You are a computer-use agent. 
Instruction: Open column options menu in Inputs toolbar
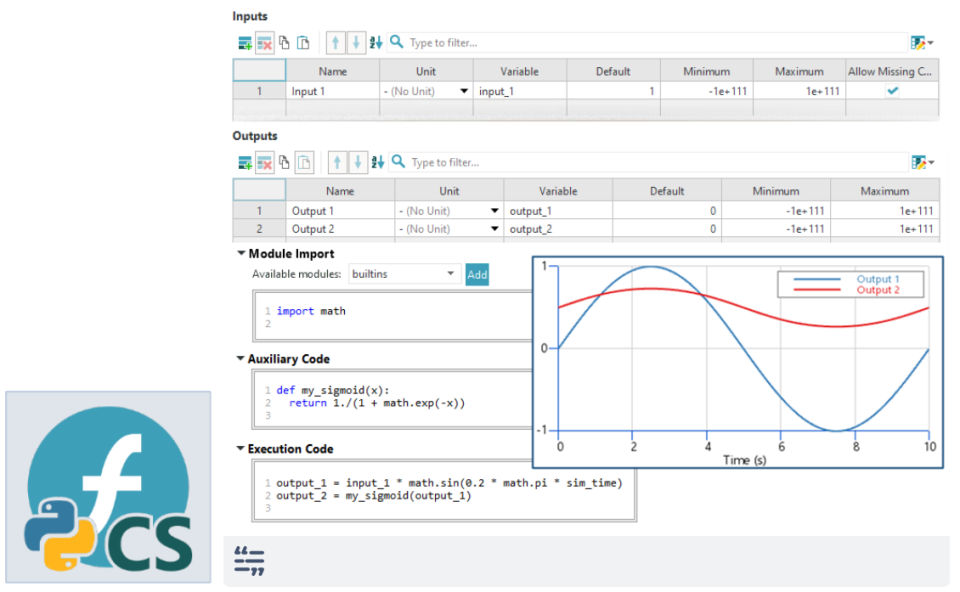coord(922,43)
